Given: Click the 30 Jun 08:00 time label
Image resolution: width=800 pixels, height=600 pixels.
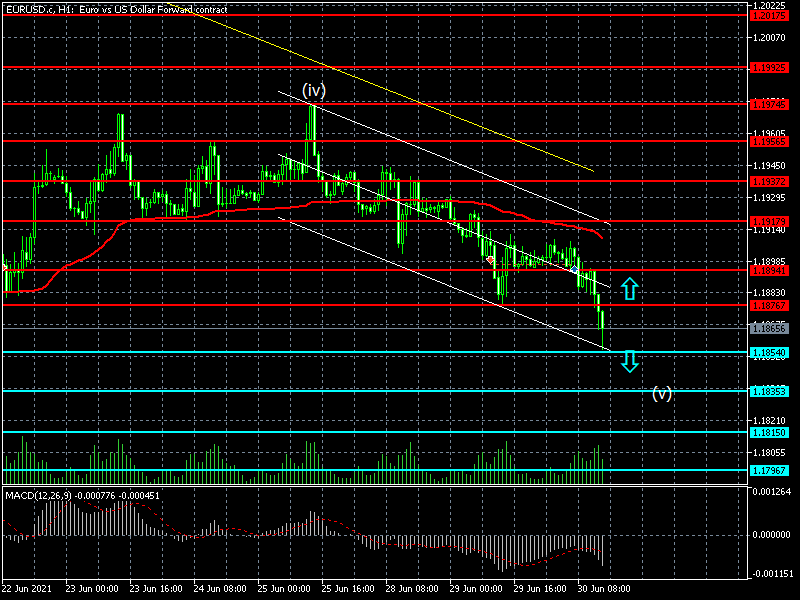Looking at the screenshot, I should click(604, 590).
